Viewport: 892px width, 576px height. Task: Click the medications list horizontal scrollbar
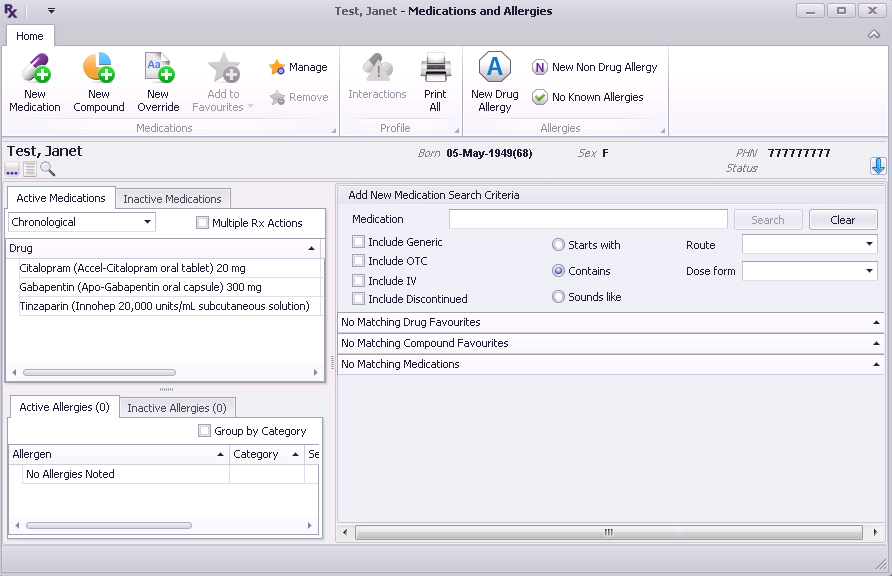tap(100, 372)
